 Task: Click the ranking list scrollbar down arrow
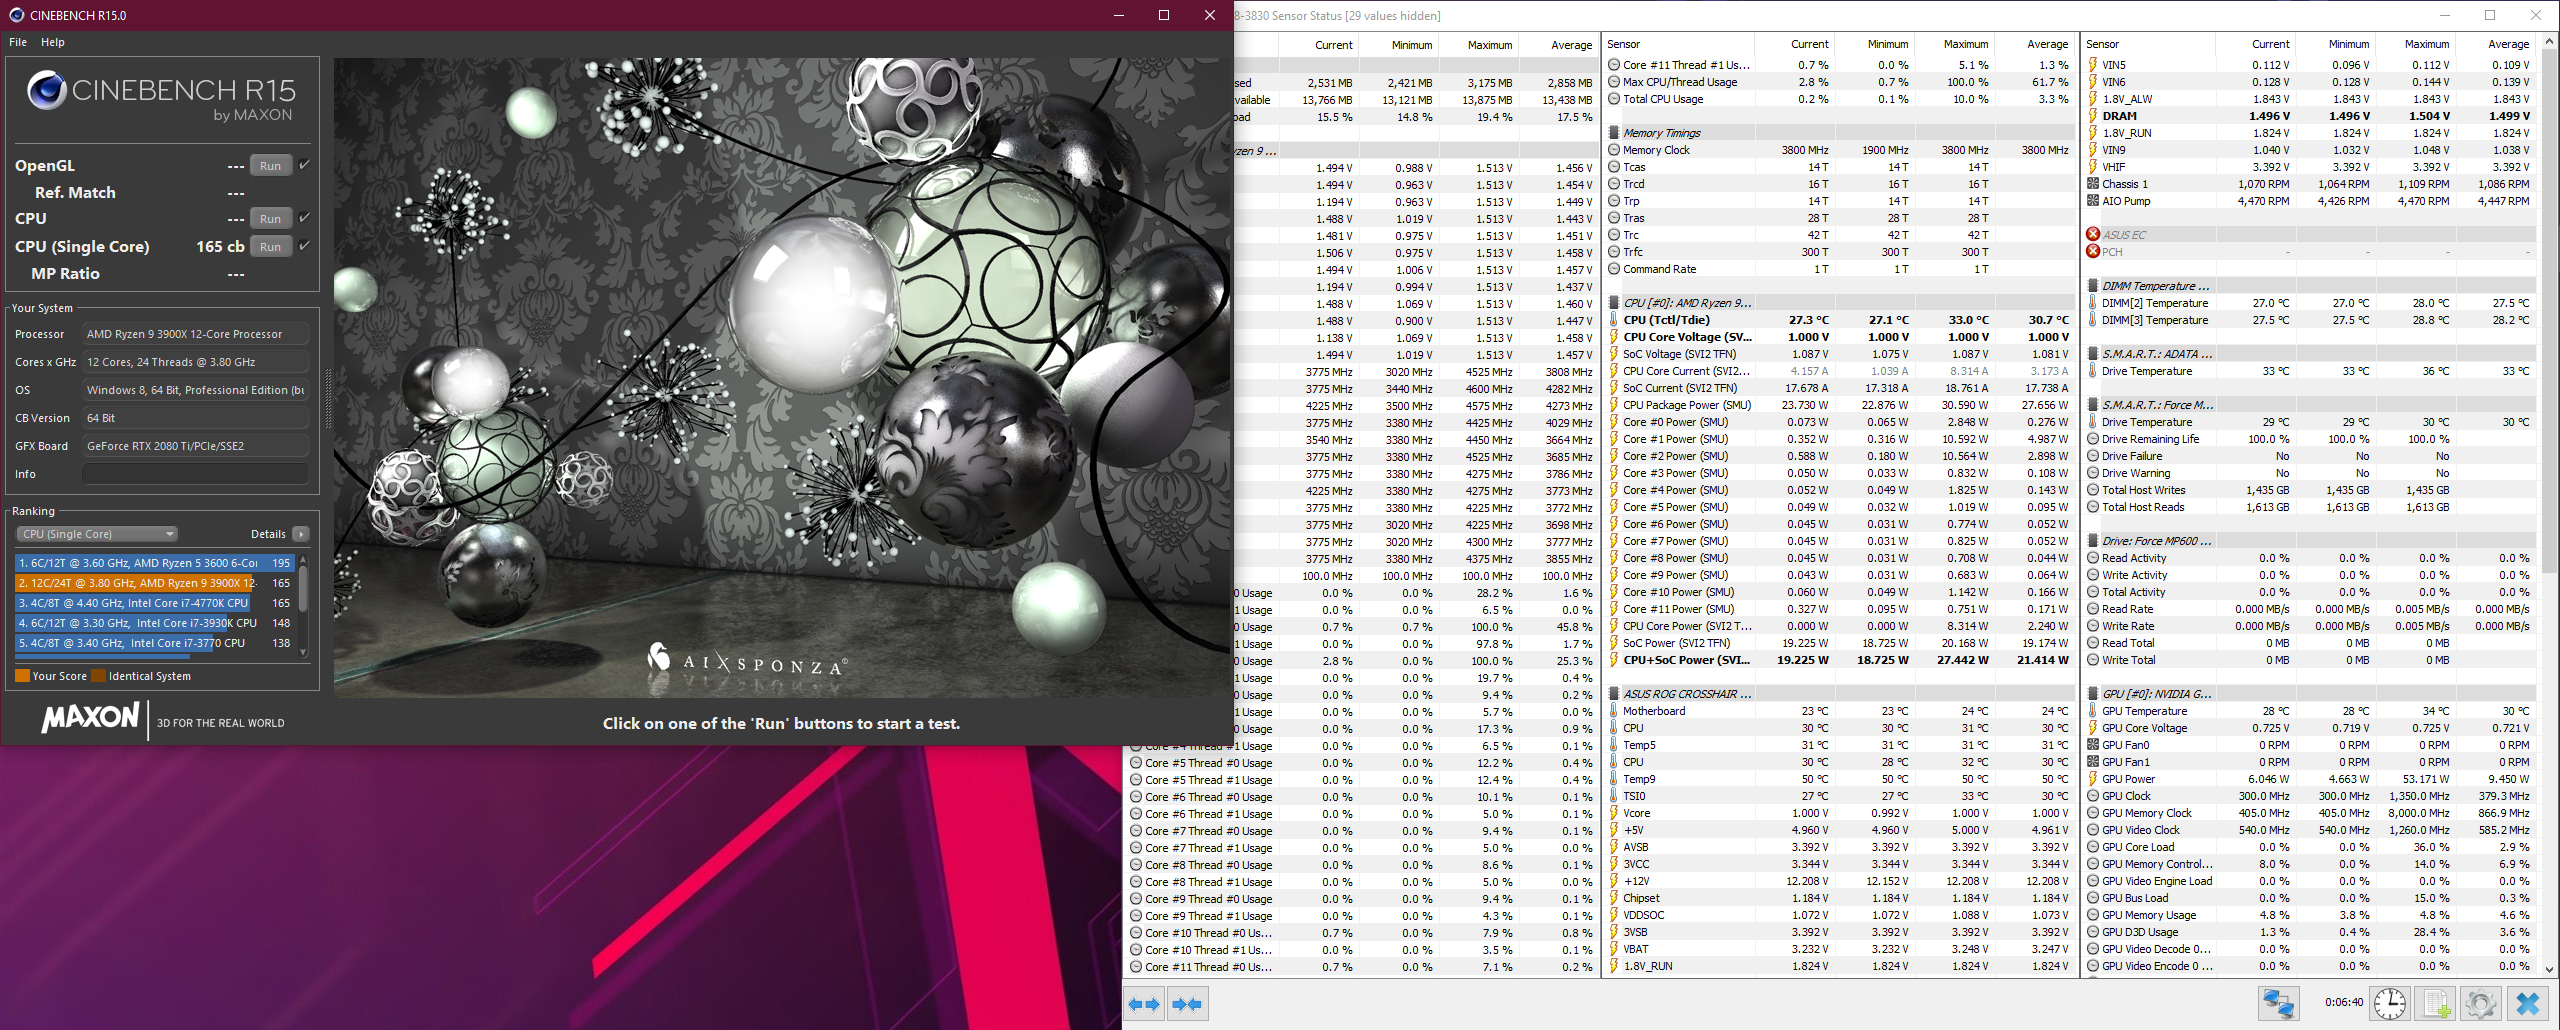303,652
